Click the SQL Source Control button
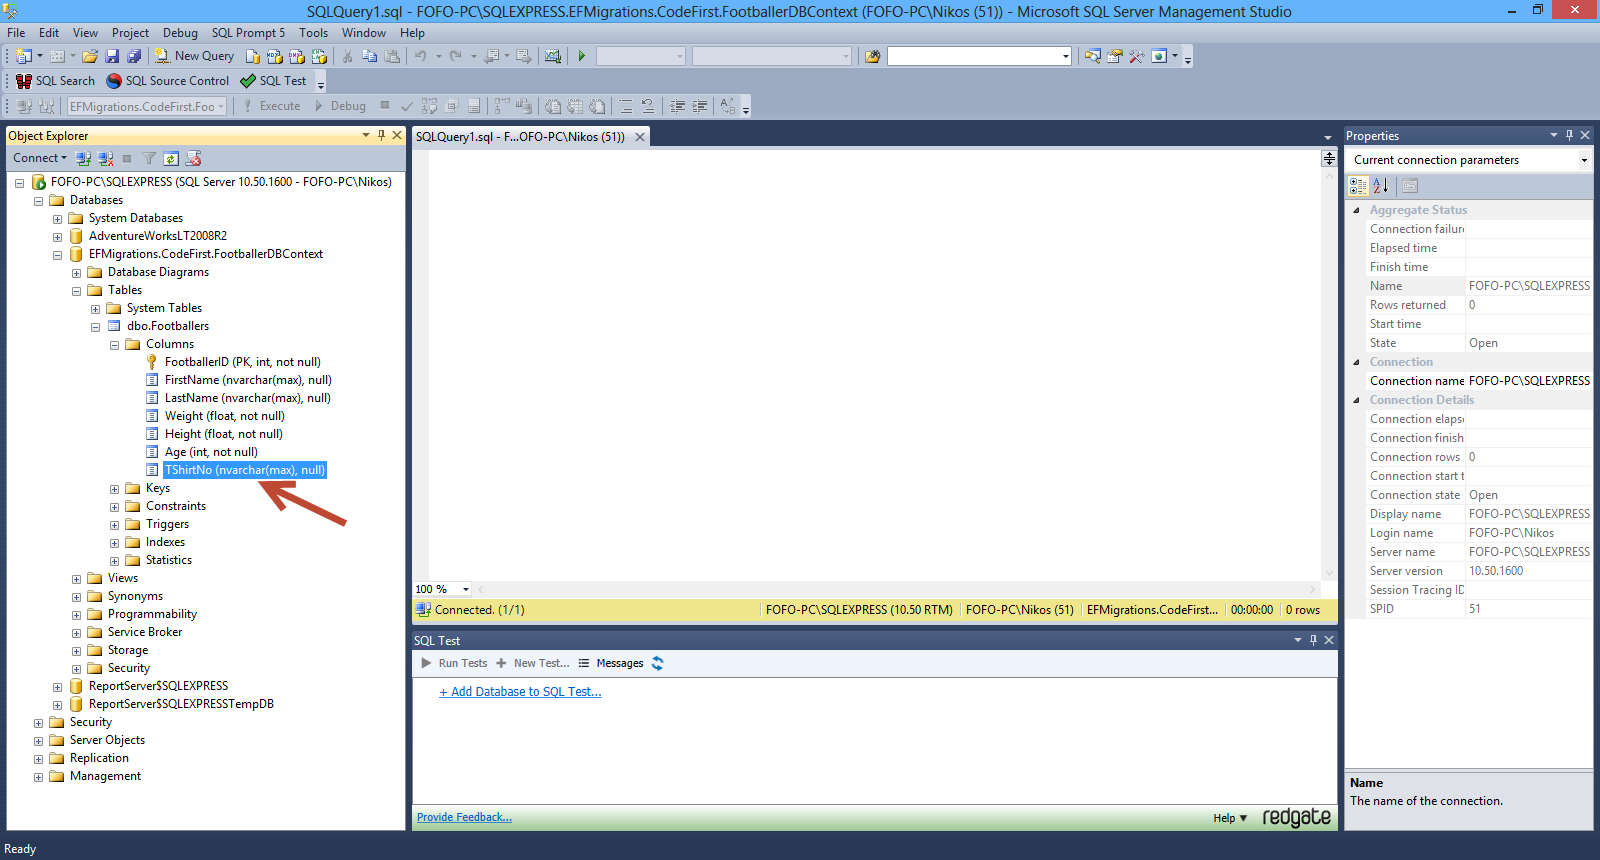The width and height of the screenshot is (1600, 860). [168, 81]
